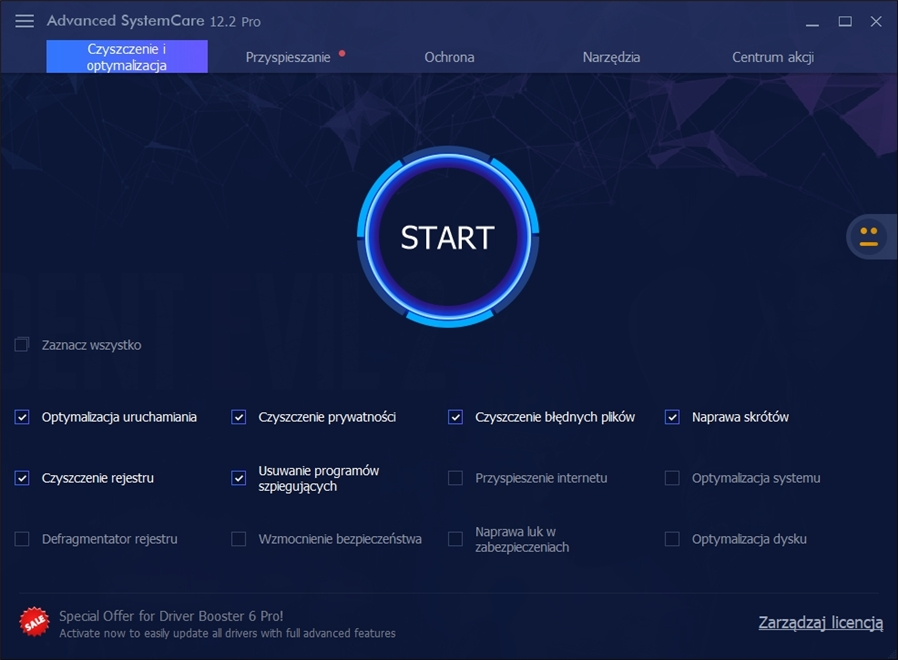Switch to the Przyspieszanie tab
Screen dimensions: 898x660
click(287, 57)
